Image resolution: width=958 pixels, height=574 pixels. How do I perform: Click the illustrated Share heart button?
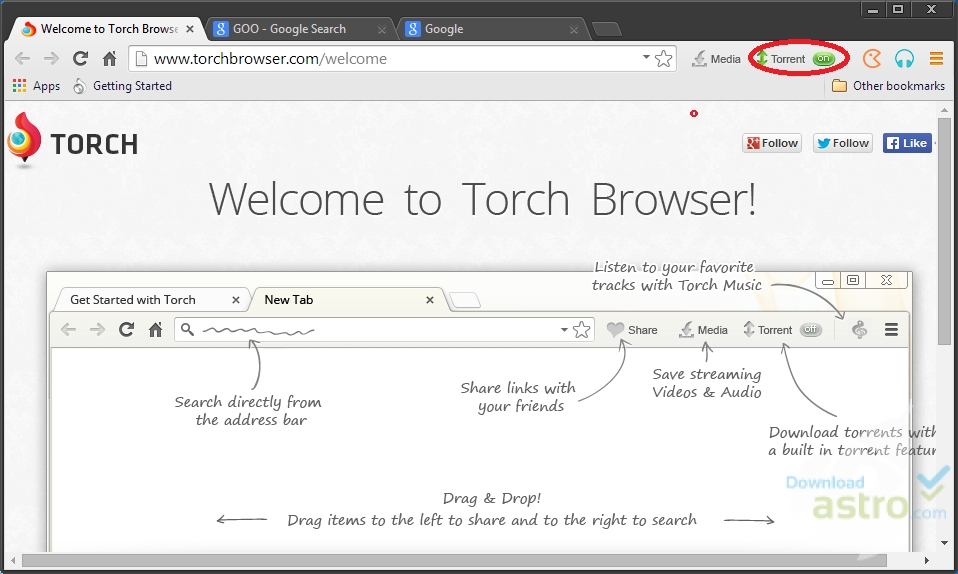coord(632,330)
